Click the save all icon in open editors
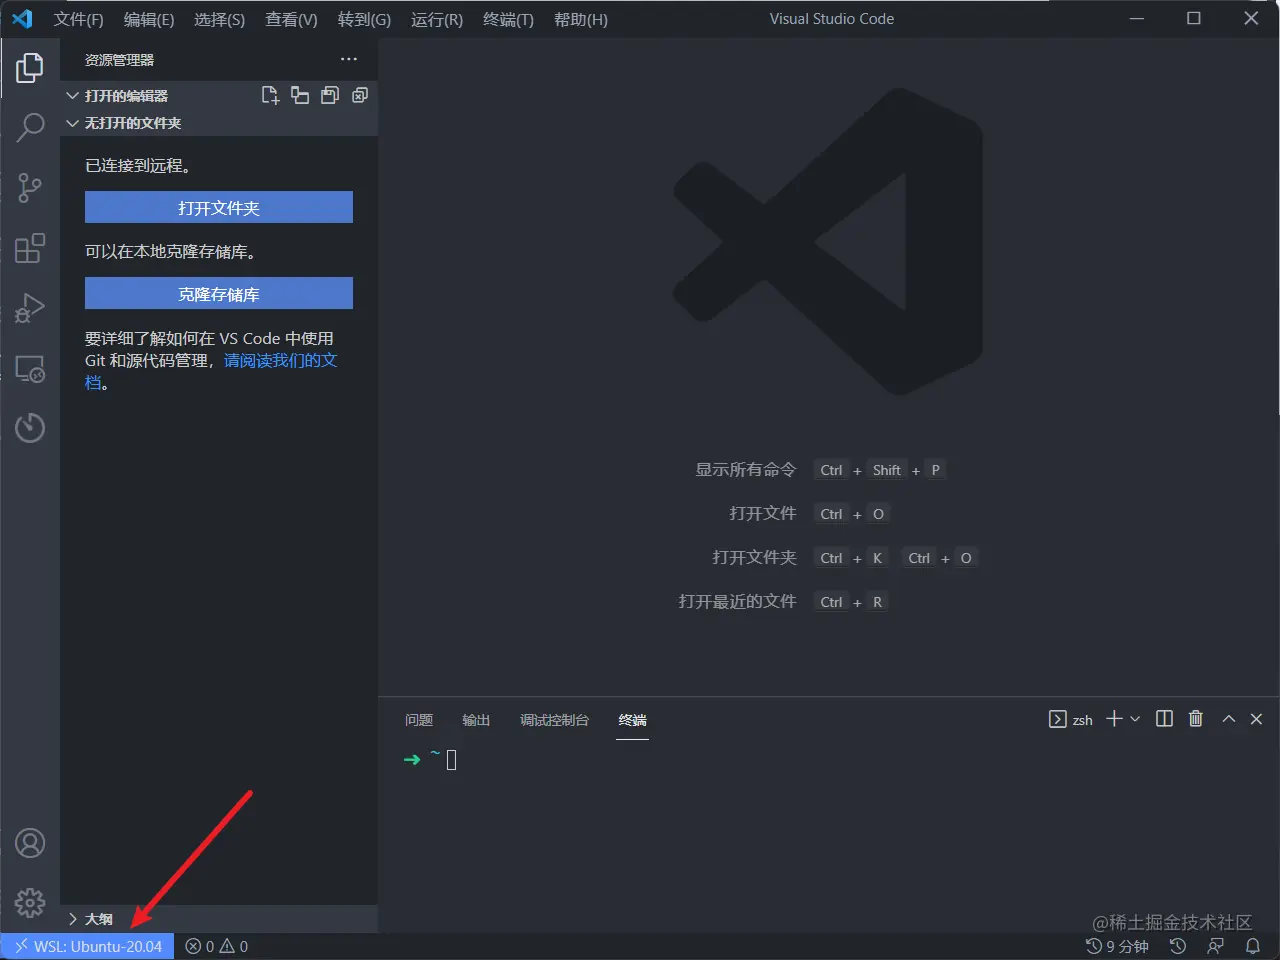This screenshot has height=960, width=1280. (330, 95)
